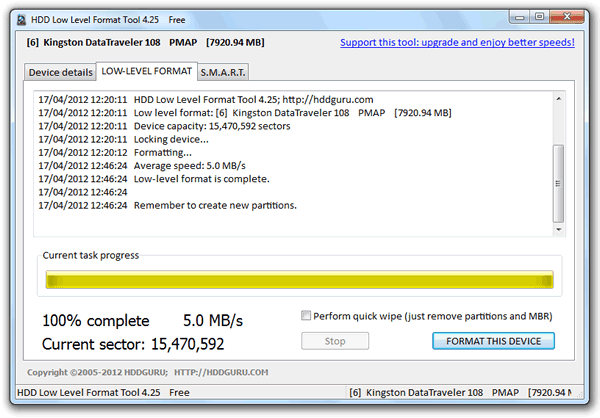
Task: Maximize the HDD Low Level Format window
Action: click(x=540, y=17)
